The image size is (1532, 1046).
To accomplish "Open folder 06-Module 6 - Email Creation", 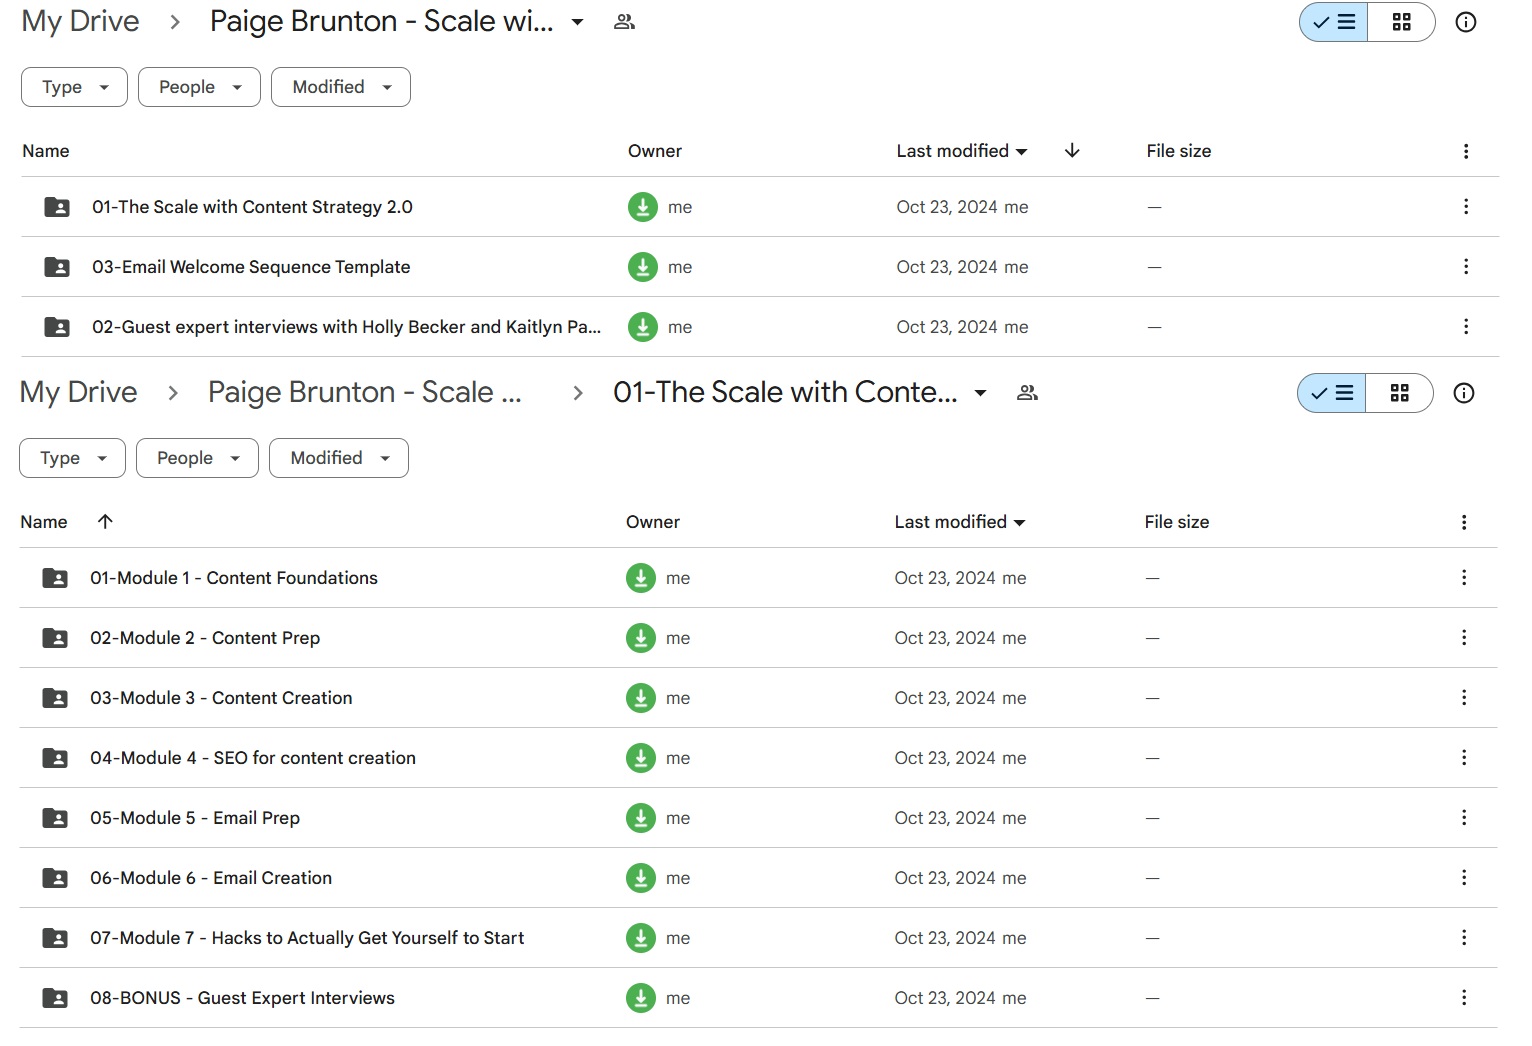I will pos(211,878).
